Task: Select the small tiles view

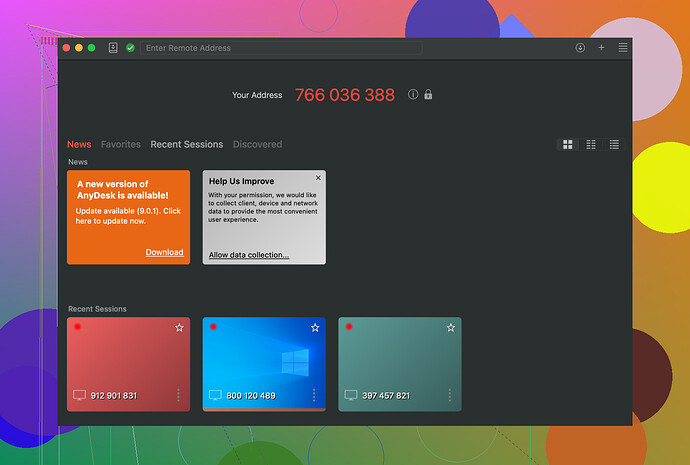Action: tap(591, 144)
